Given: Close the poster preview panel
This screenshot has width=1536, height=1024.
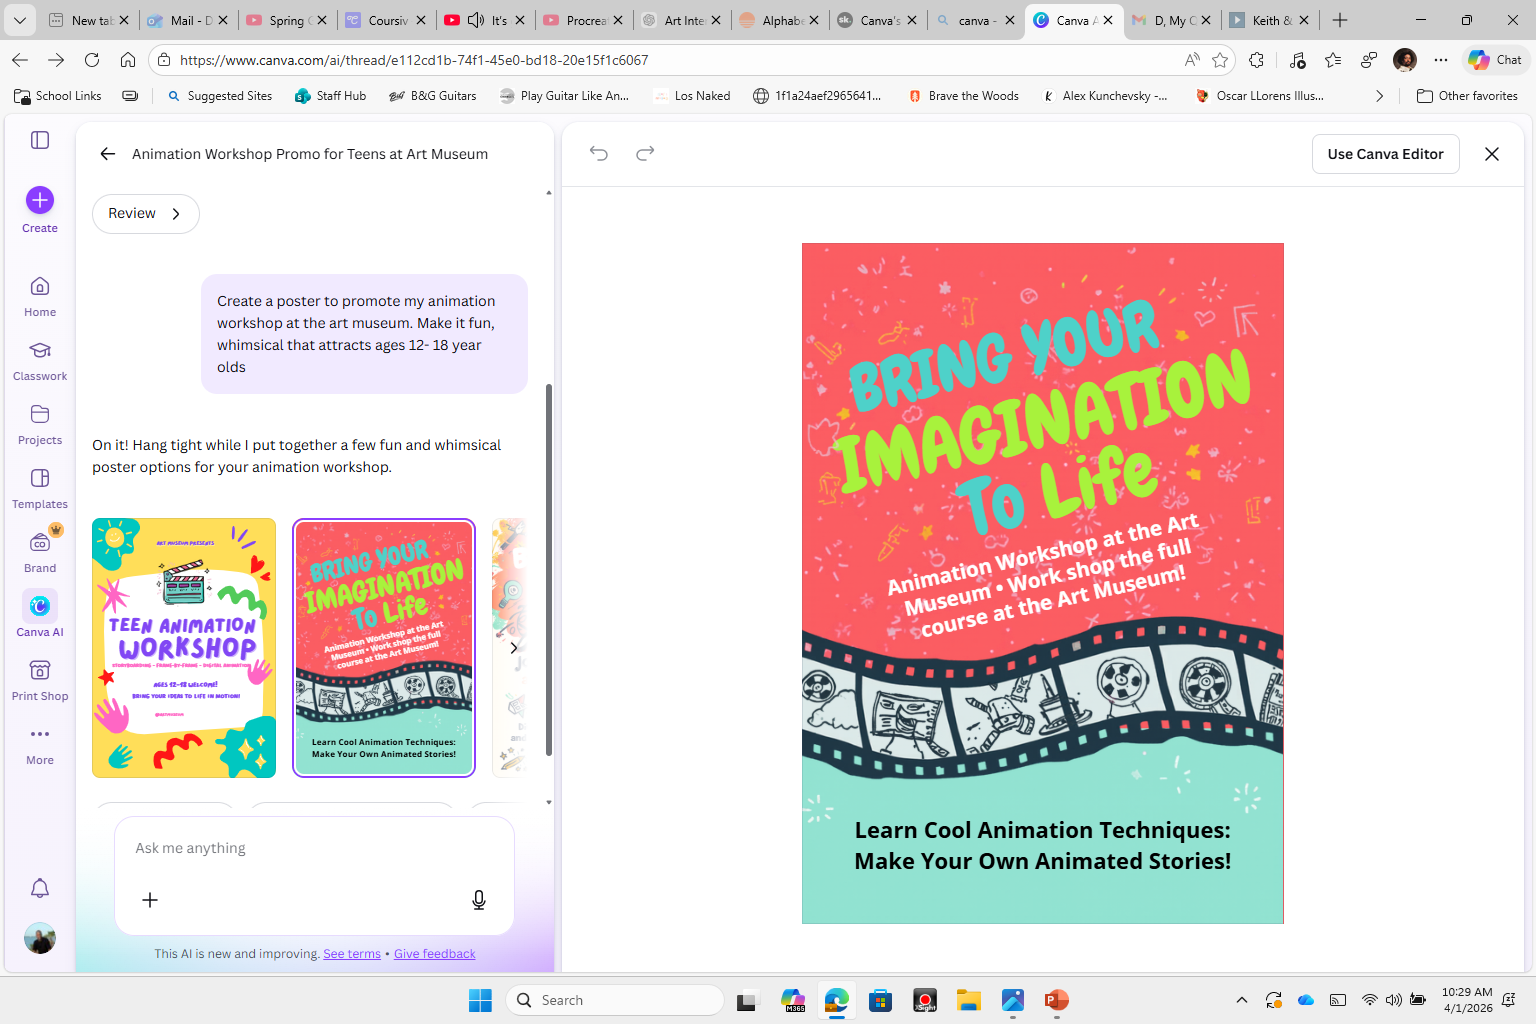Looking at the screenshot, I should pyautogui.click(x=1492, y=154).
